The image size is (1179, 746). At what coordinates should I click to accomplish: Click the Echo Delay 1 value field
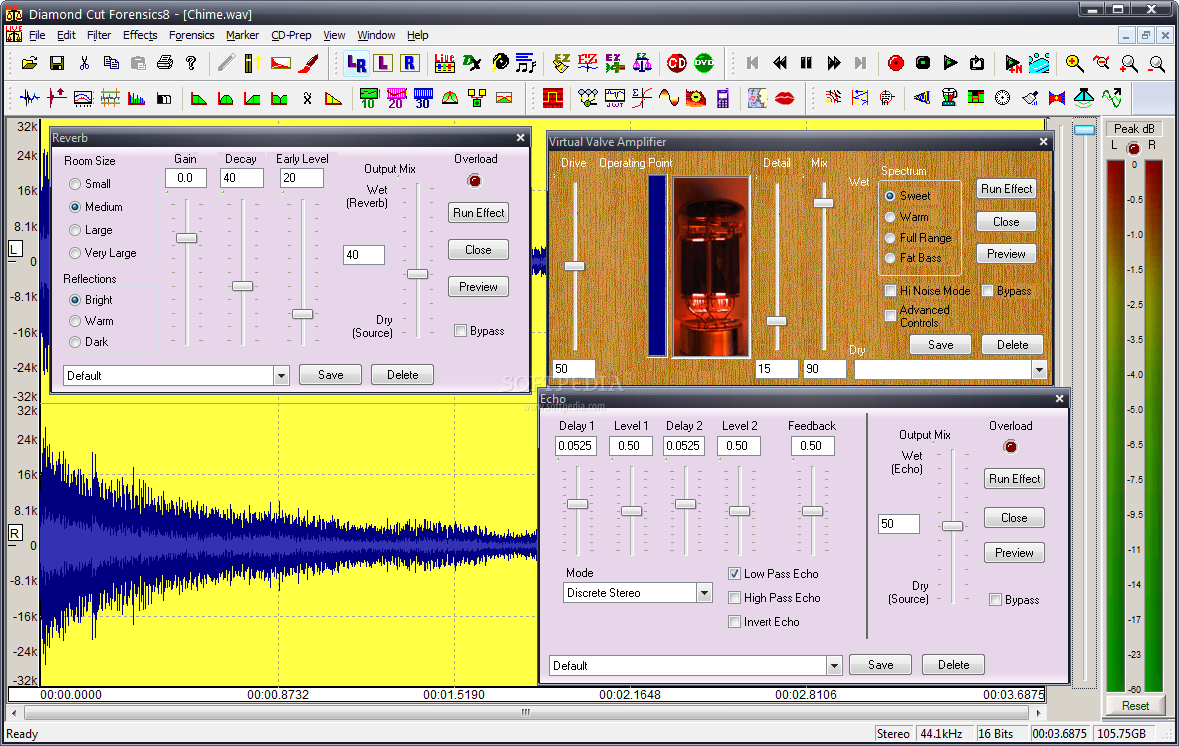[x=575, y=446]
